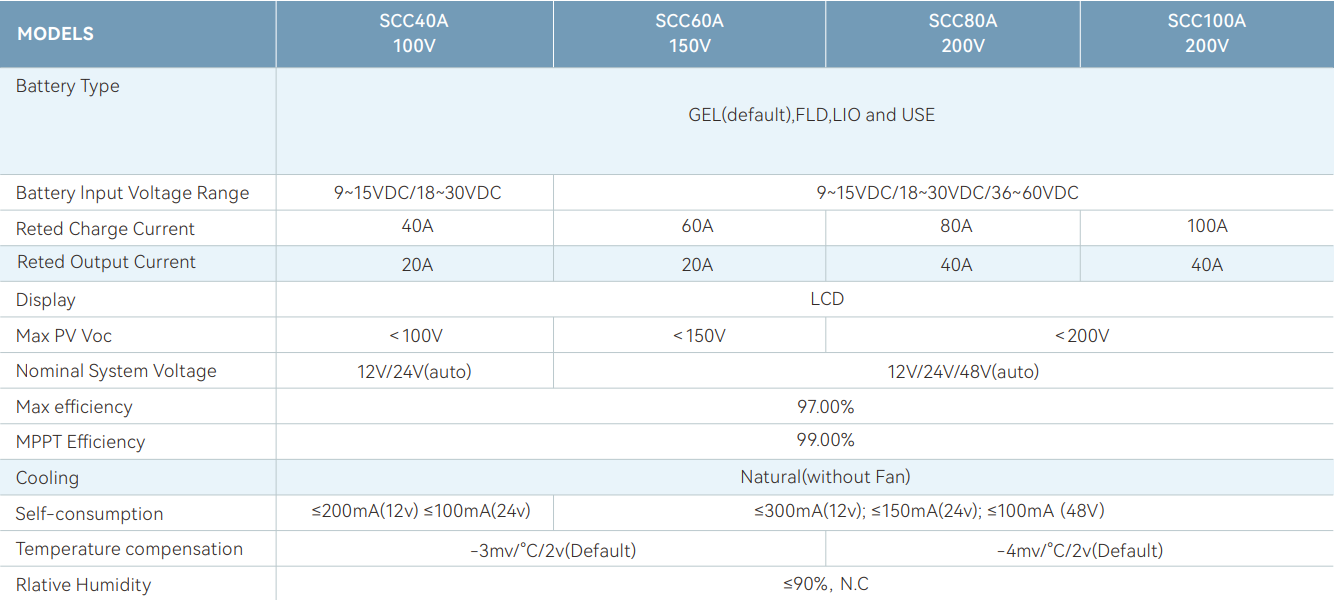Select the SCC40A 100V column header
1334x600 pixels.
point(414,34)
